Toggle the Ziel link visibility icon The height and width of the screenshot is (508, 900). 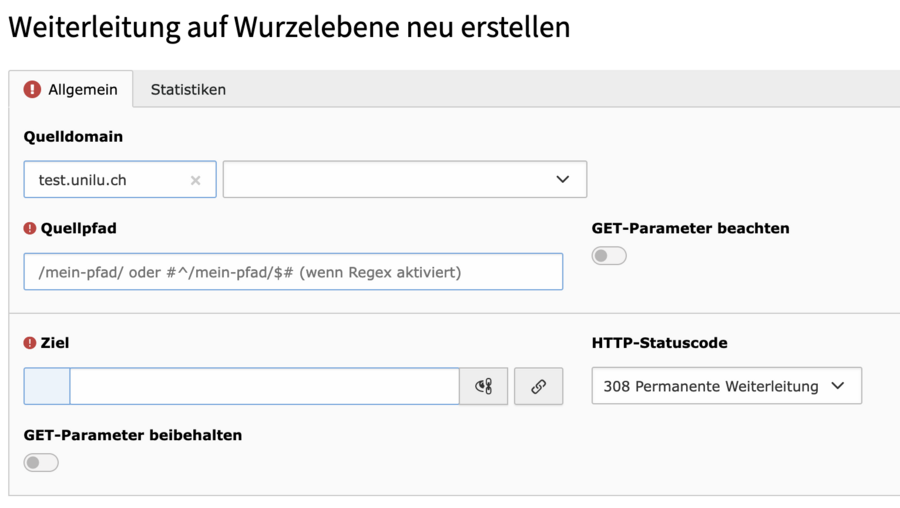coord(484,386)
